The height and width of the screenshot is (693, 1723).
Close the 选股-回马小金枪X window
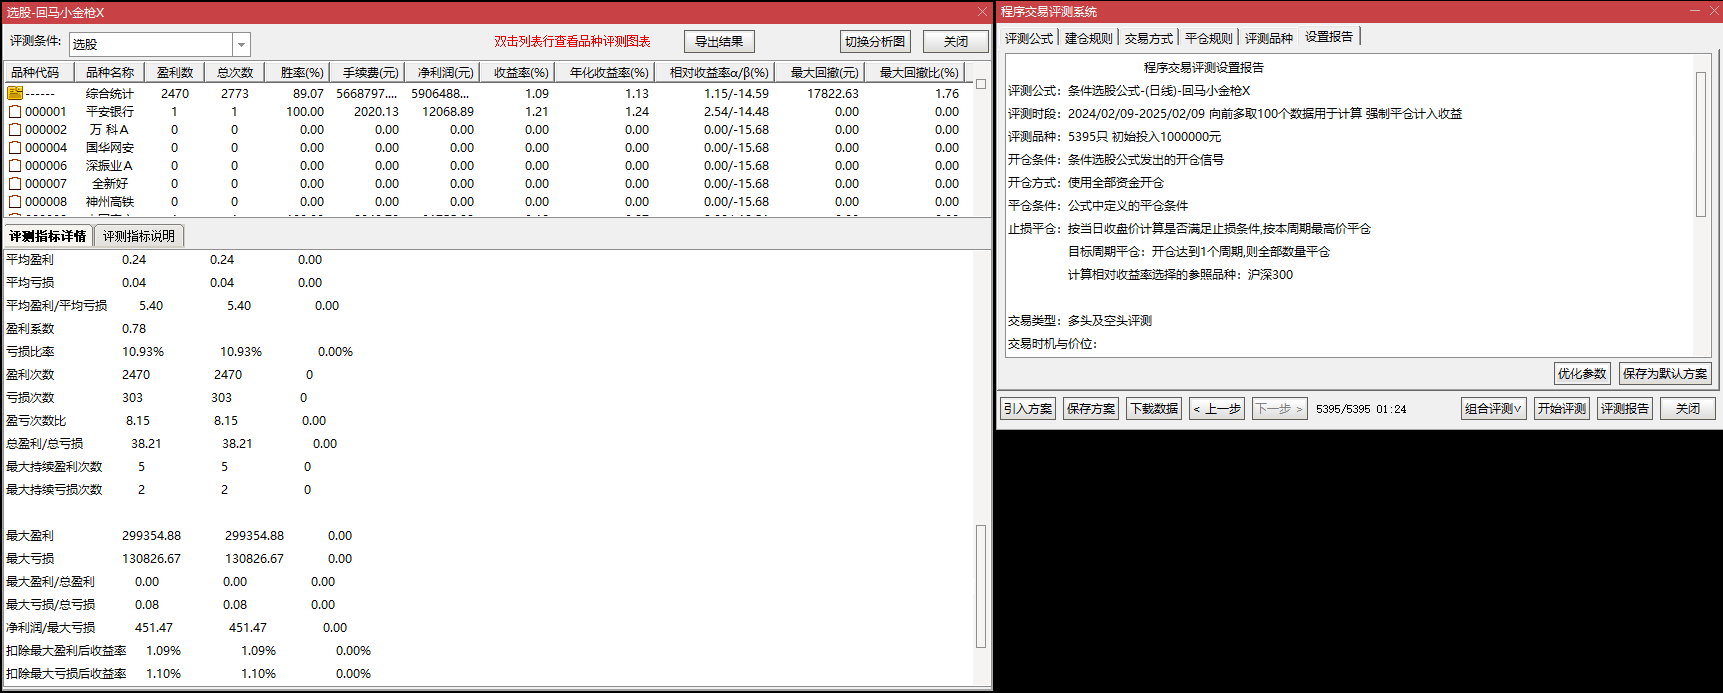click(982, 12)
